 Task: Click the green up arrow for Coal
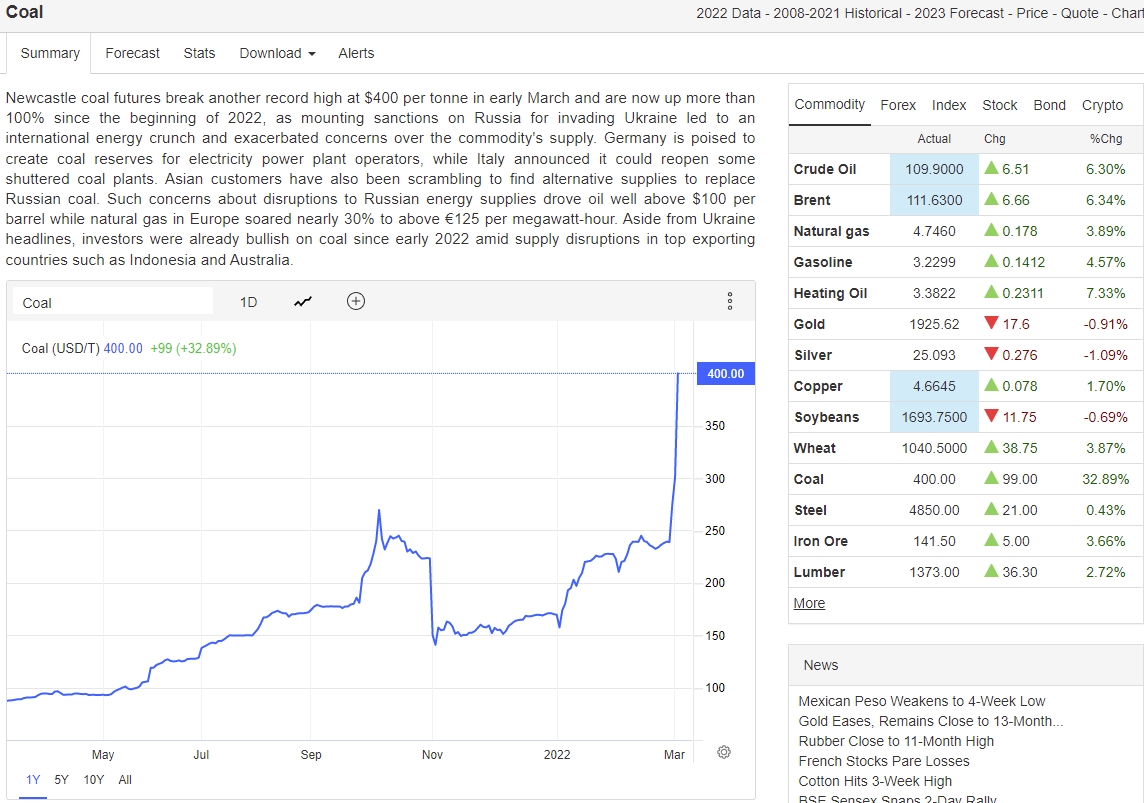pyautogui.click(x=991, y=479)
